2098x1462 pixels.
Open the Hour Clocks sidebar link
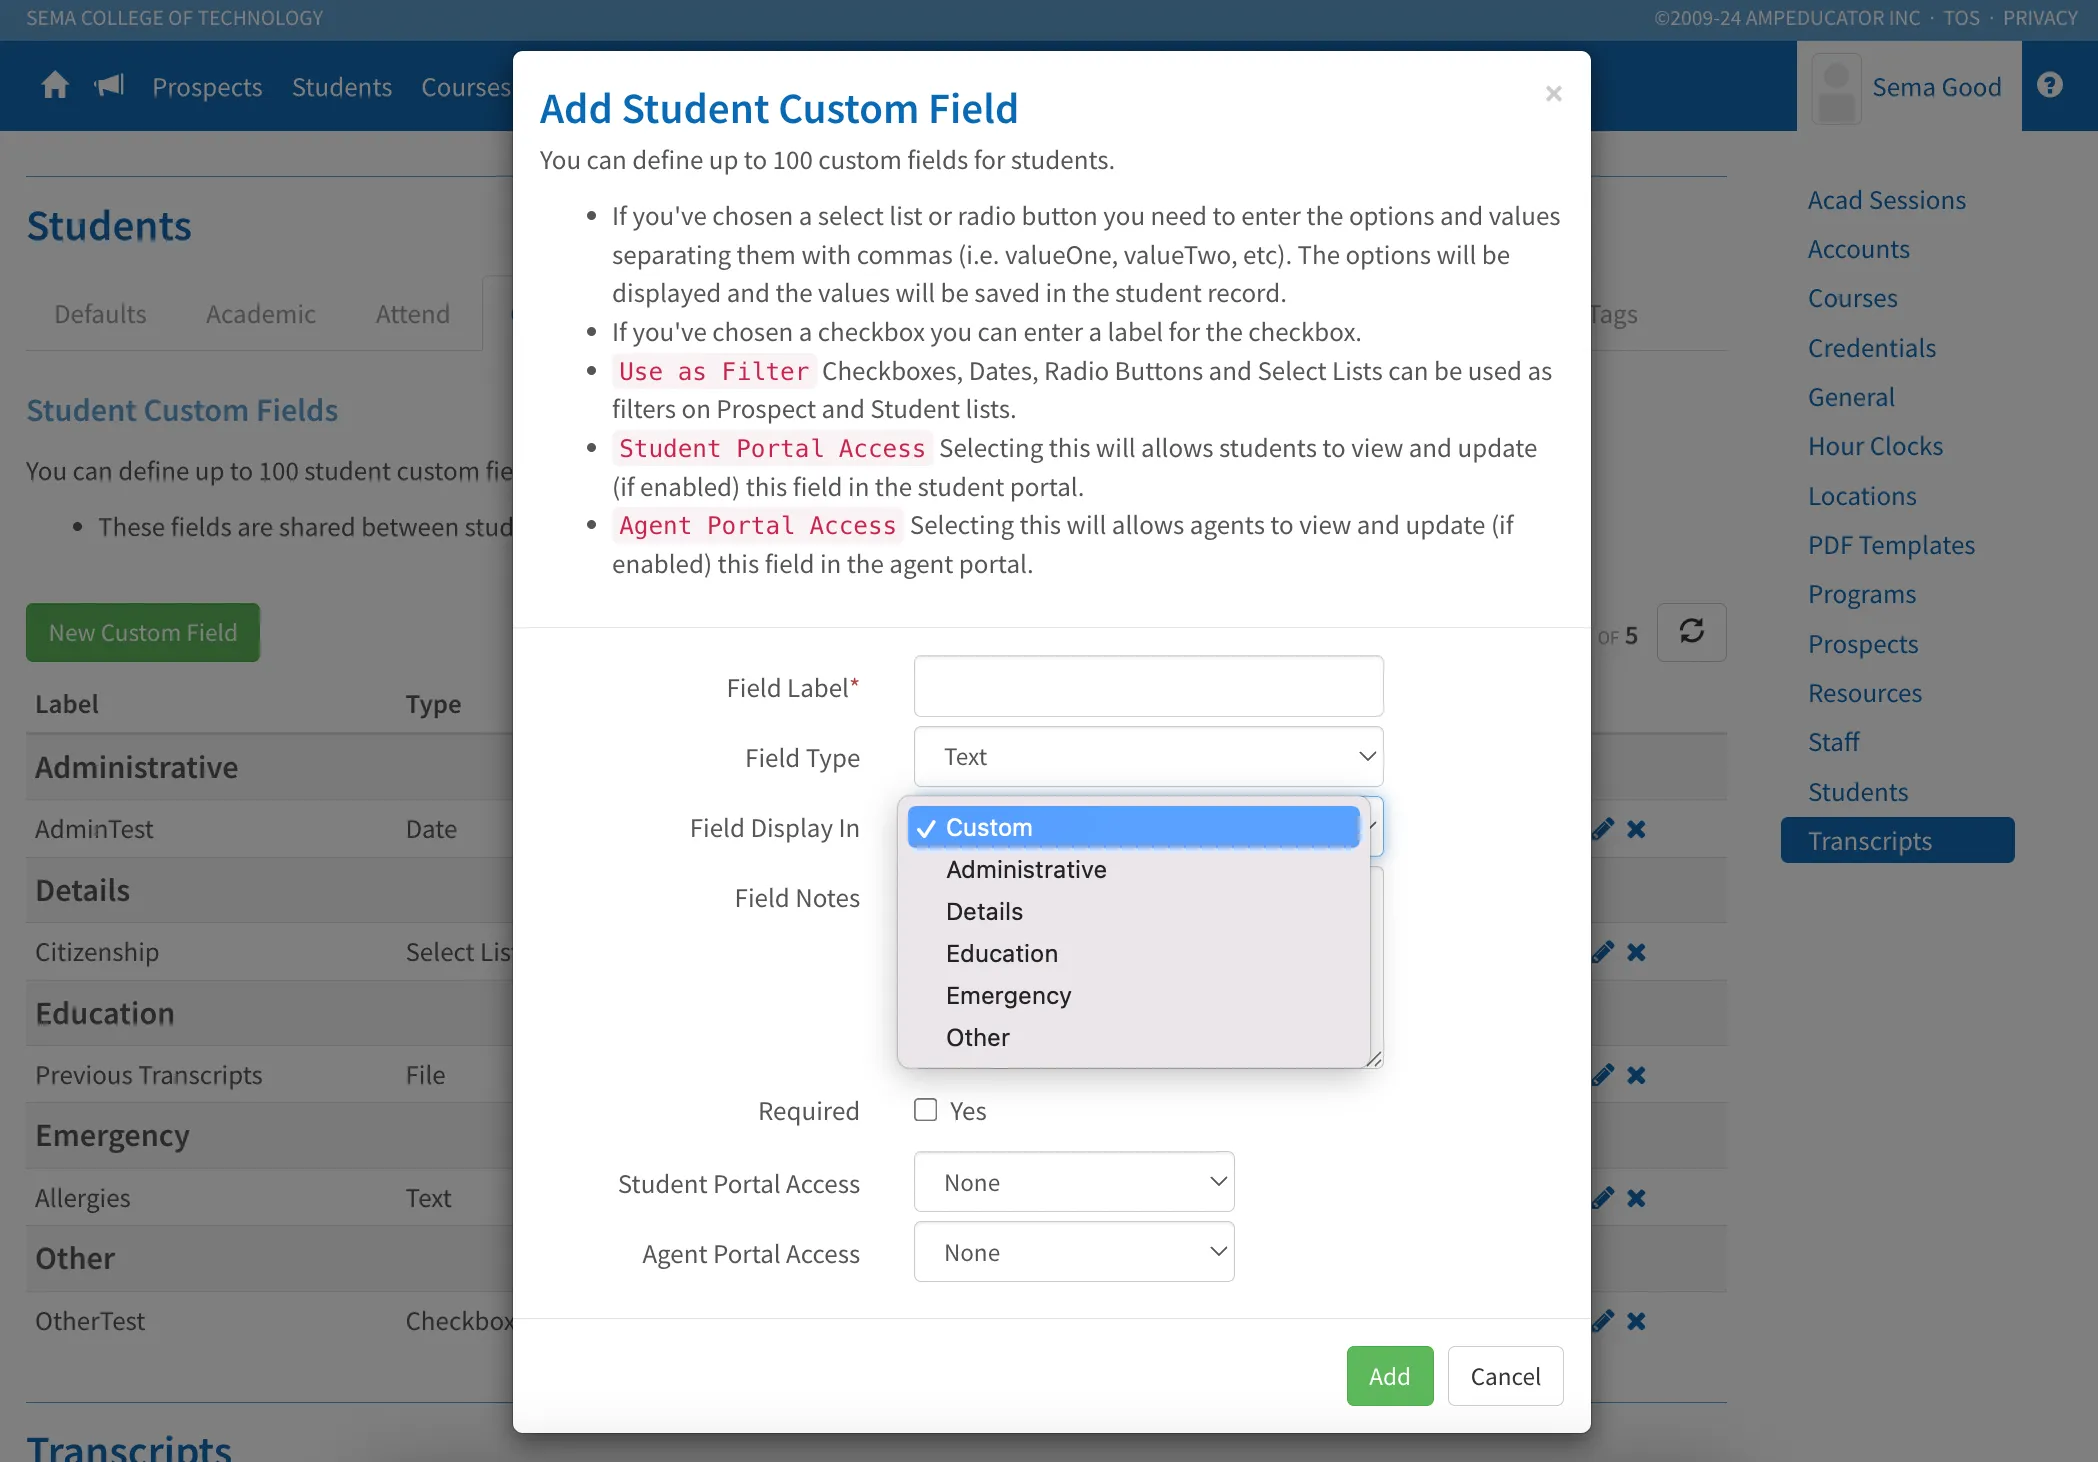pyautogui.click(x=1875, y=447)
